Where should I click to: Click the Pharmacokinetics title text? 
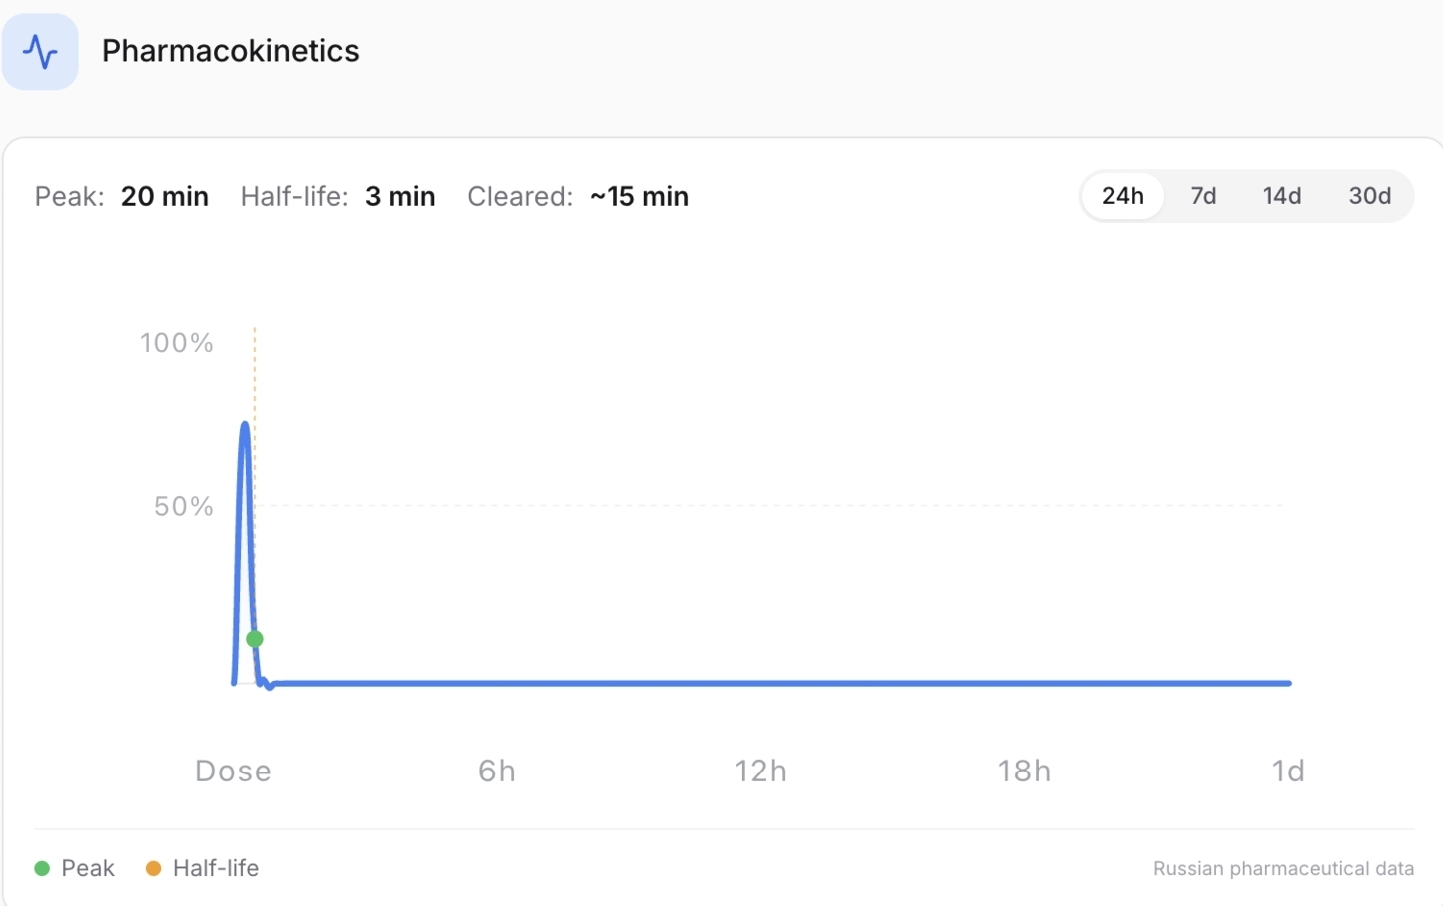[230, 51]
